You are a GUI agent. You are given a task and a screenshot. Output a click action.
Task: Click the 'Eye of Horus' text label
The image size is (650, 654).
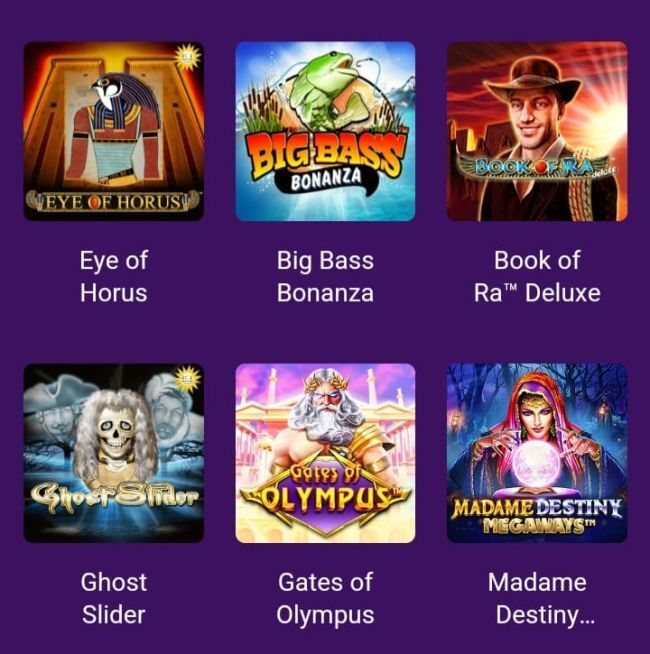[x=113, y=276]
